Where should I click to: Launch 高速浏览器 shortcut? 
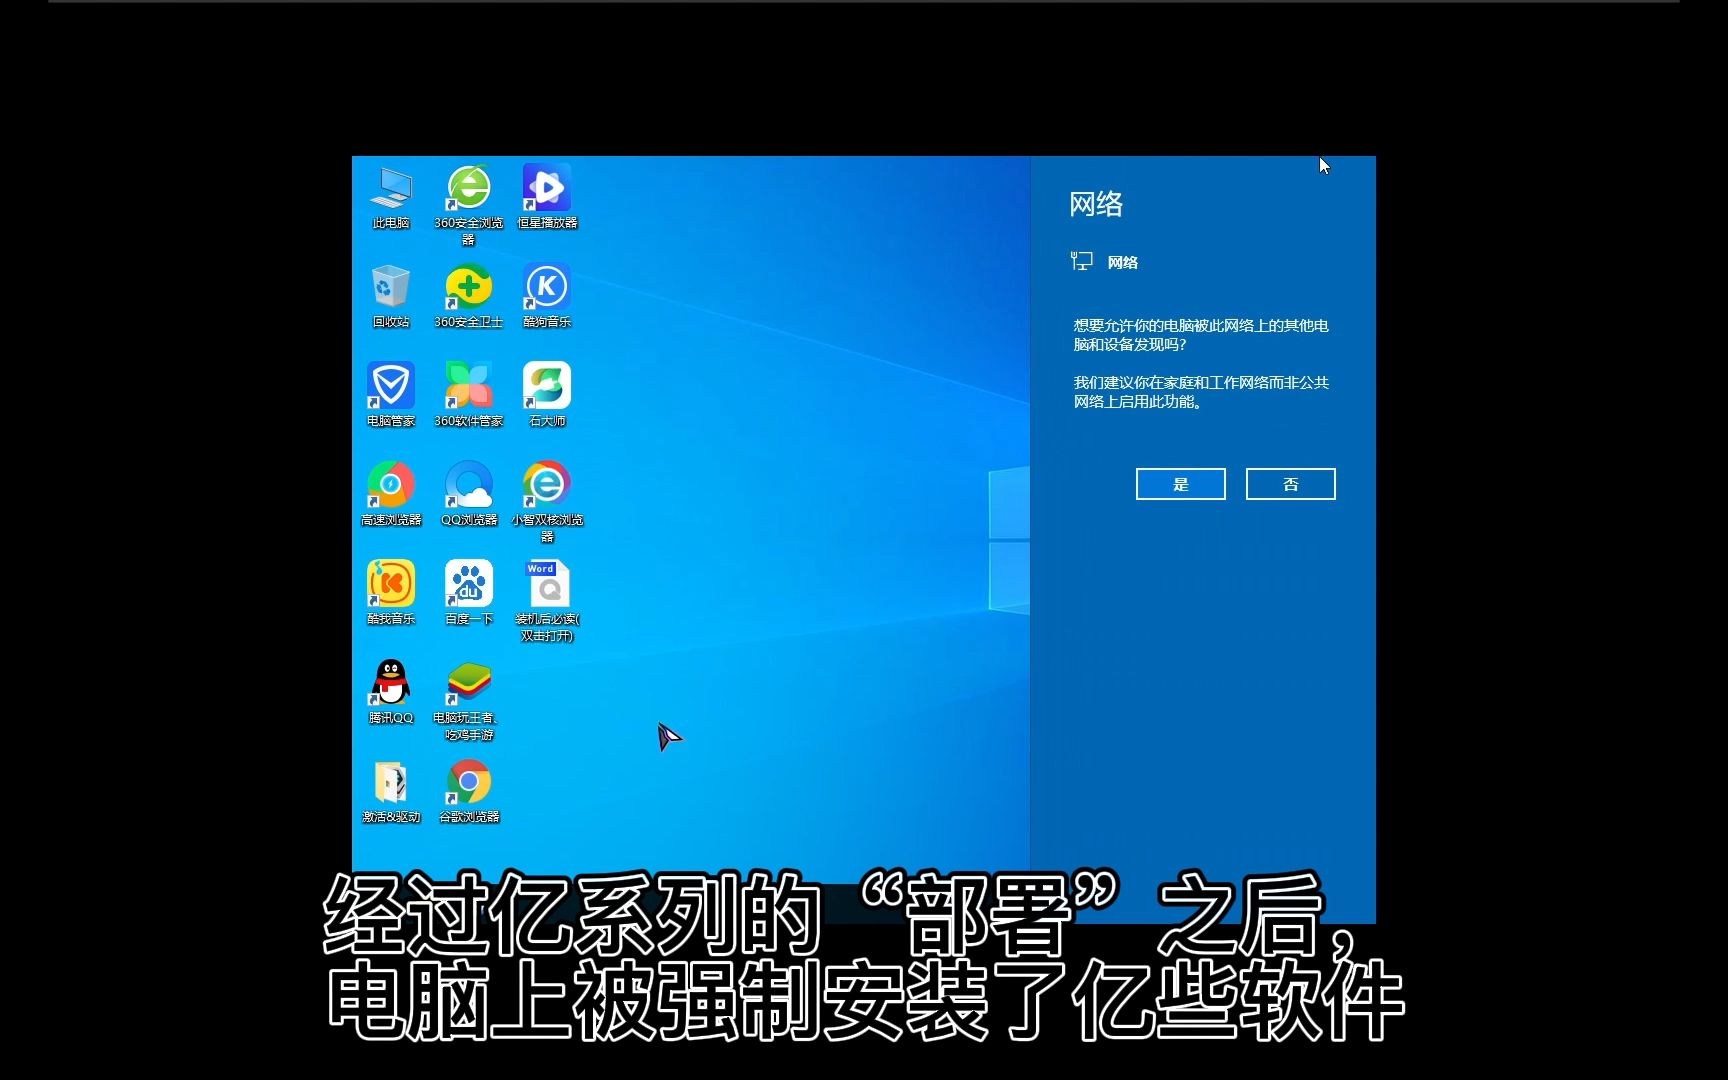pos(391,495)
